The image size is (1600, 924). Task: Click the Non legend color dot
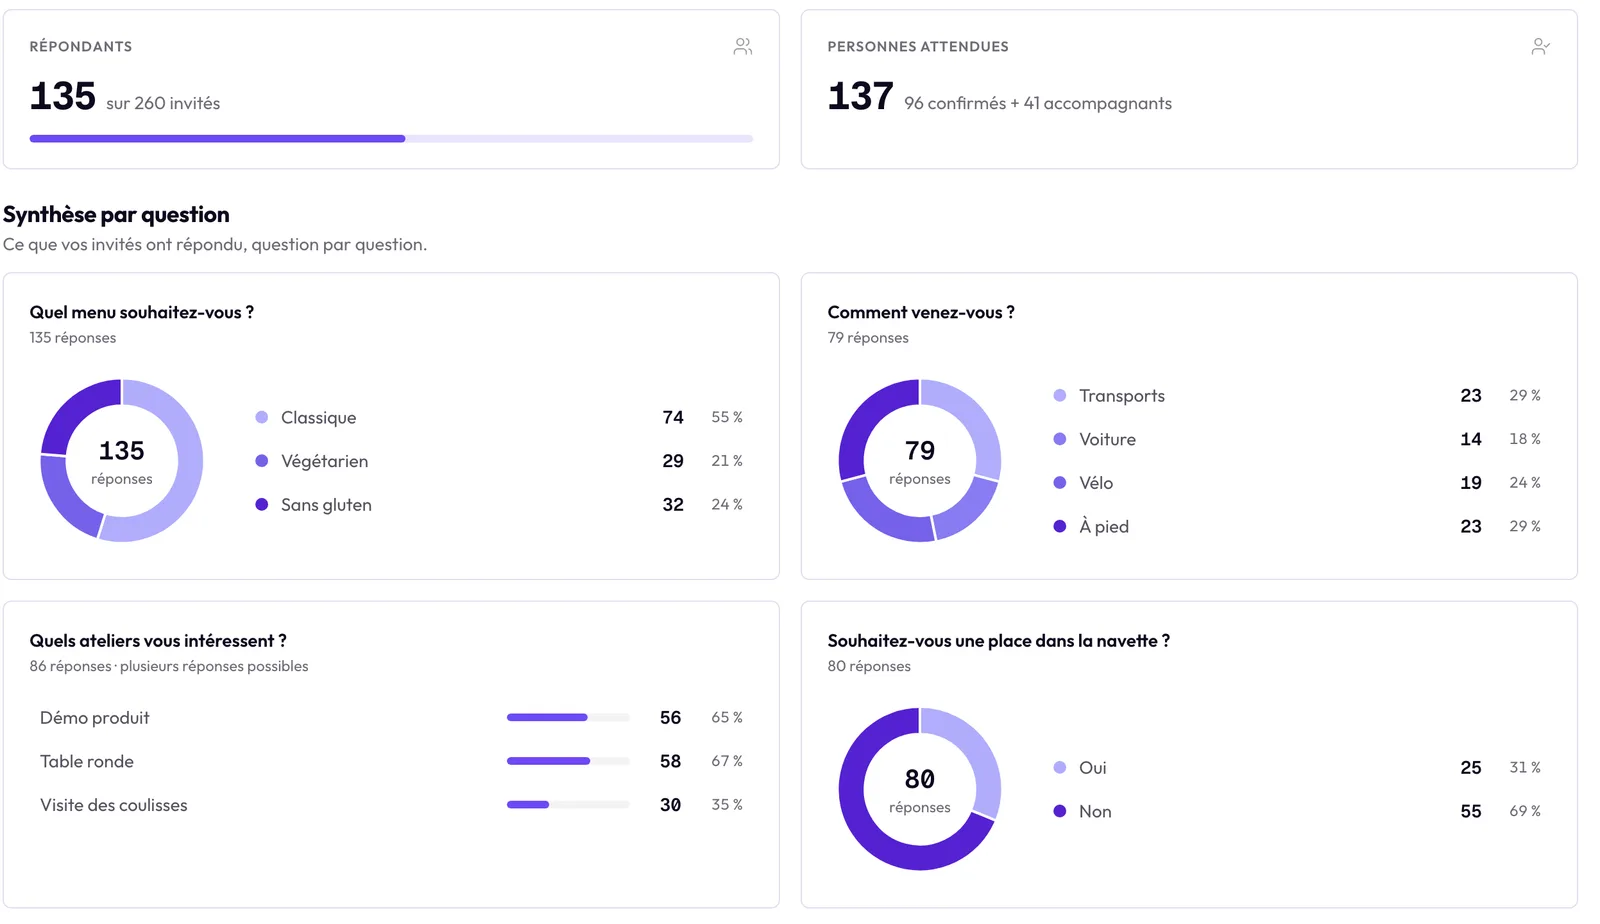pos(1059,811)
